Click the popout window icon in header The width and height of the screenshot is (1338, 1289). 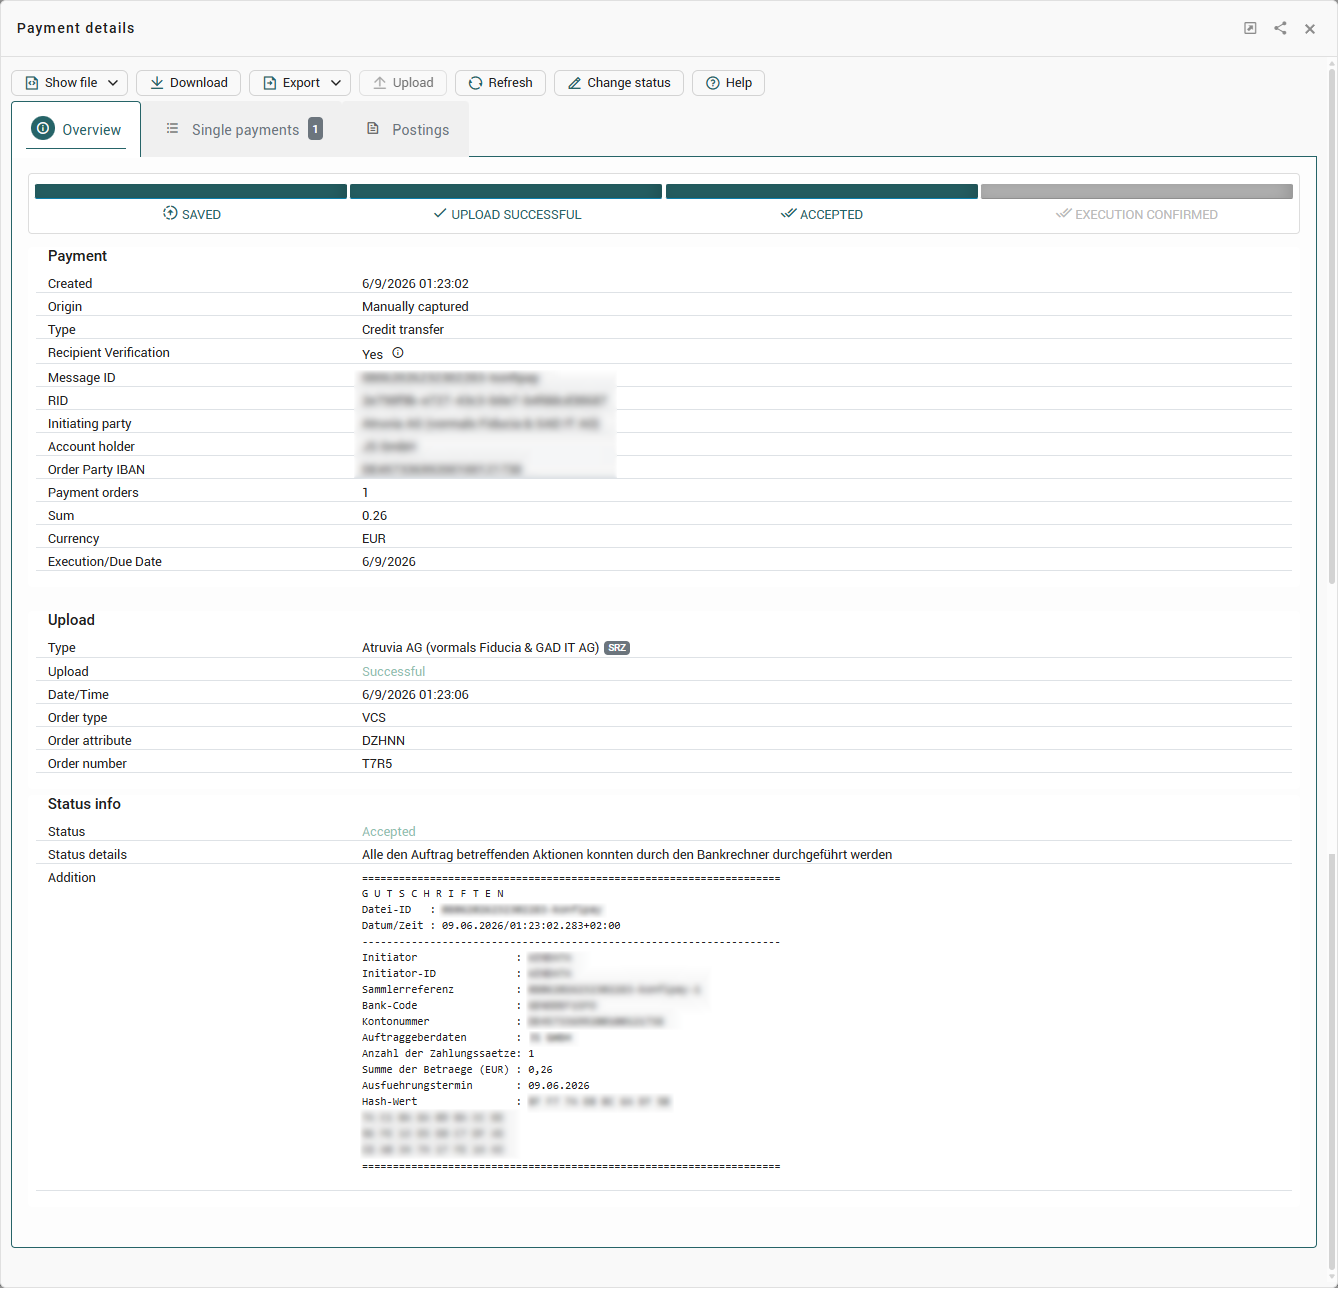click(x=1250, y=28)
